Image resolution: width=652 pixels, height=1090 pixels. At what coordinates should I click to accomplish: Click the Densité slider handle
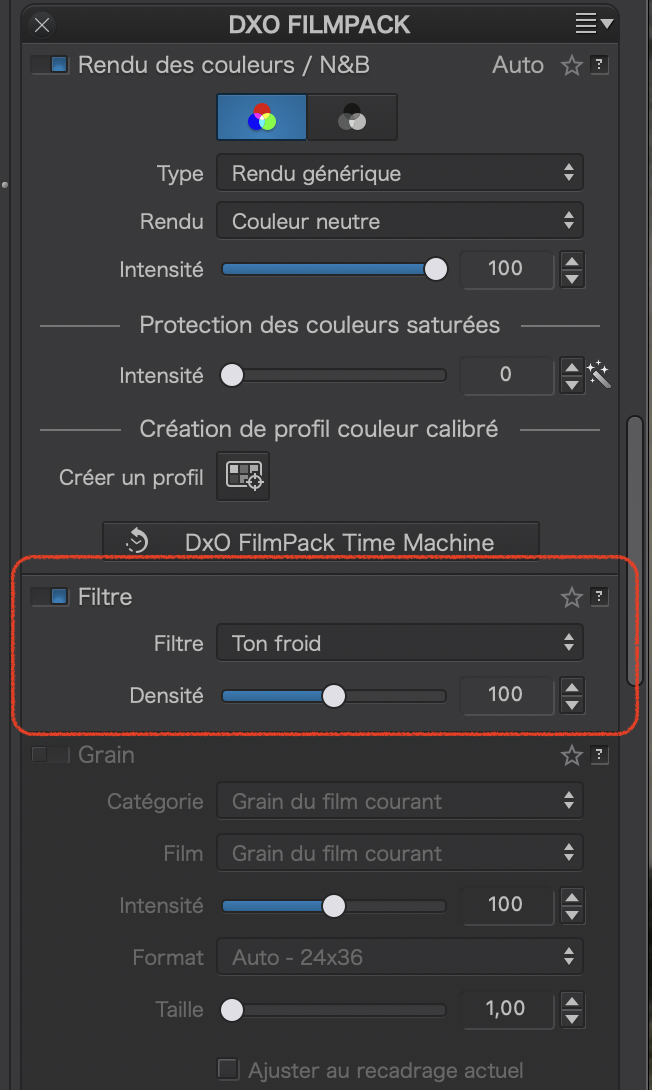pyautogui.click(x=334, y=696)
